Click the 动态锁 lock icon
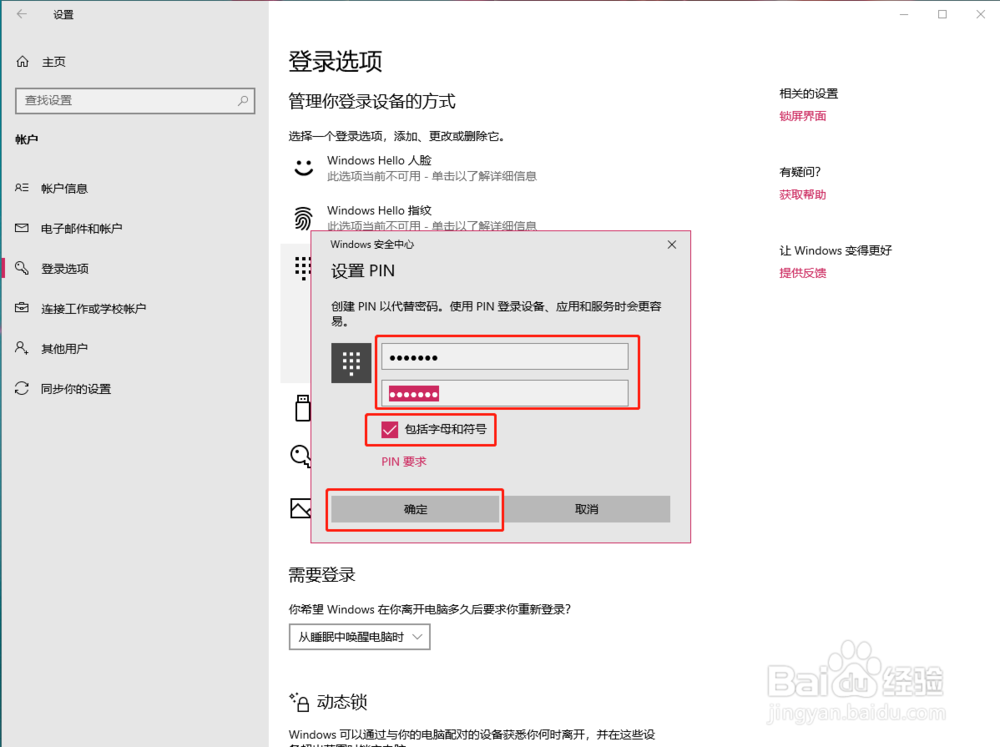Image resolution: width=1000 pixels, height=747 pixels. click(300, 702)
